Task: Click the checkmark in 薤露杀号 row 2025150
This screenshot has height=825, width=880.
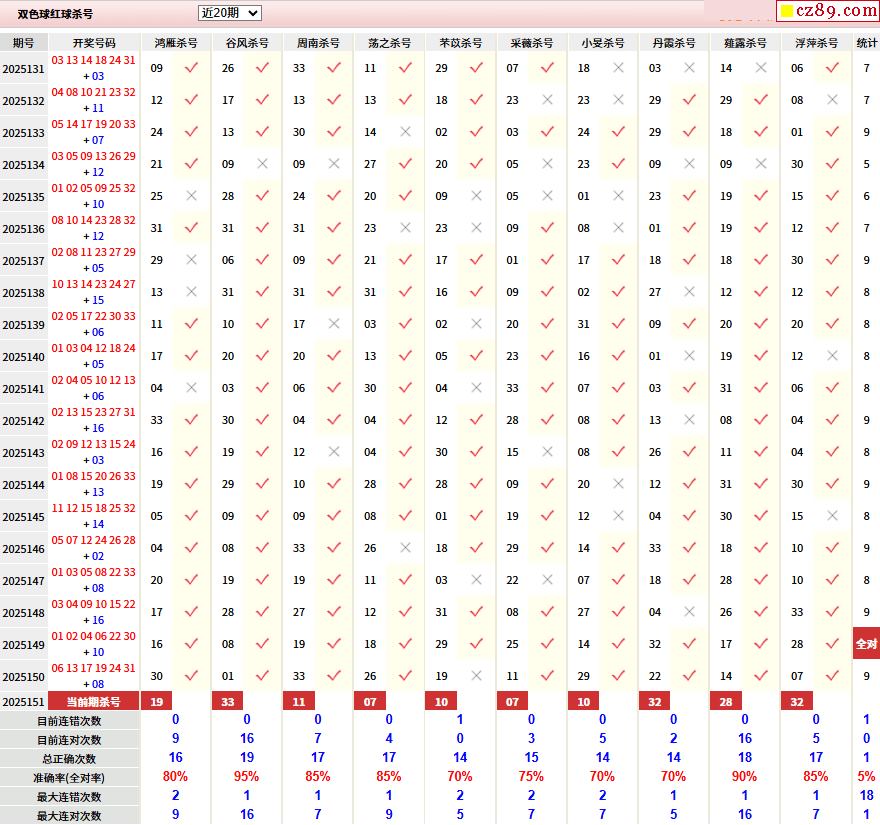Action: [761, 676]
